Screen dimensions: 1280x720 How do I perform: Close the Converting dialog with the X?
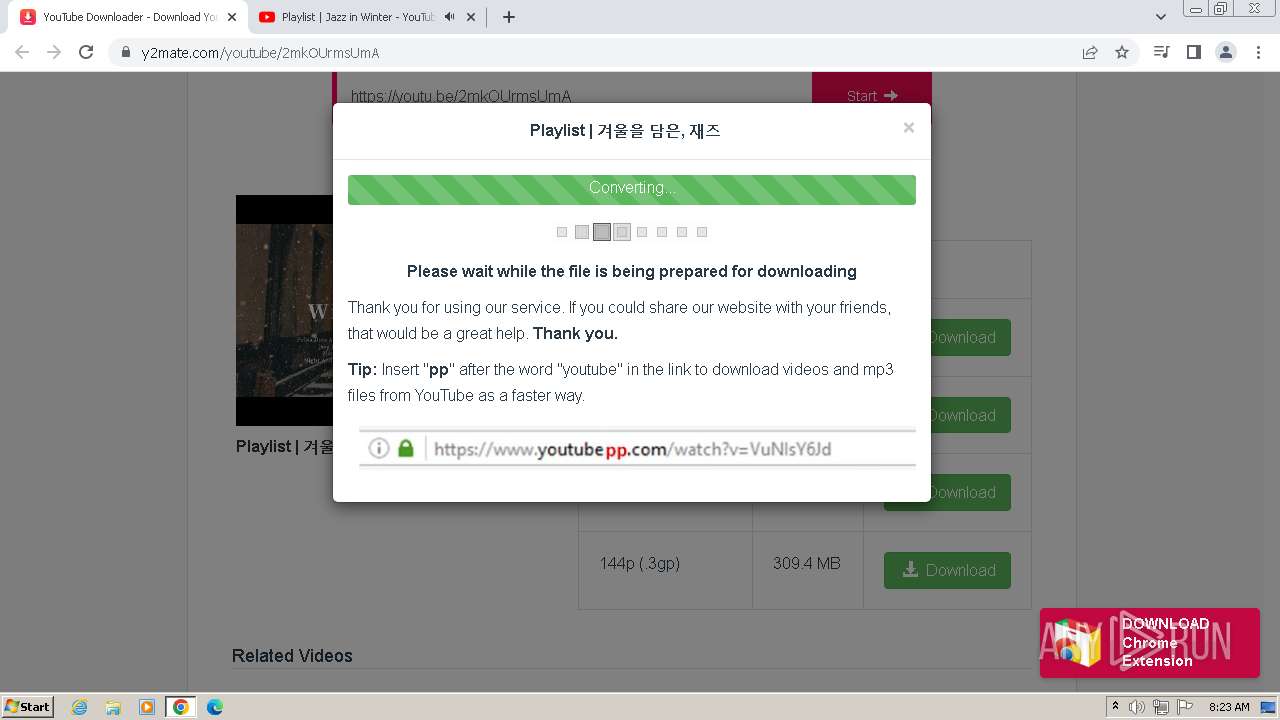click(908, 127)
